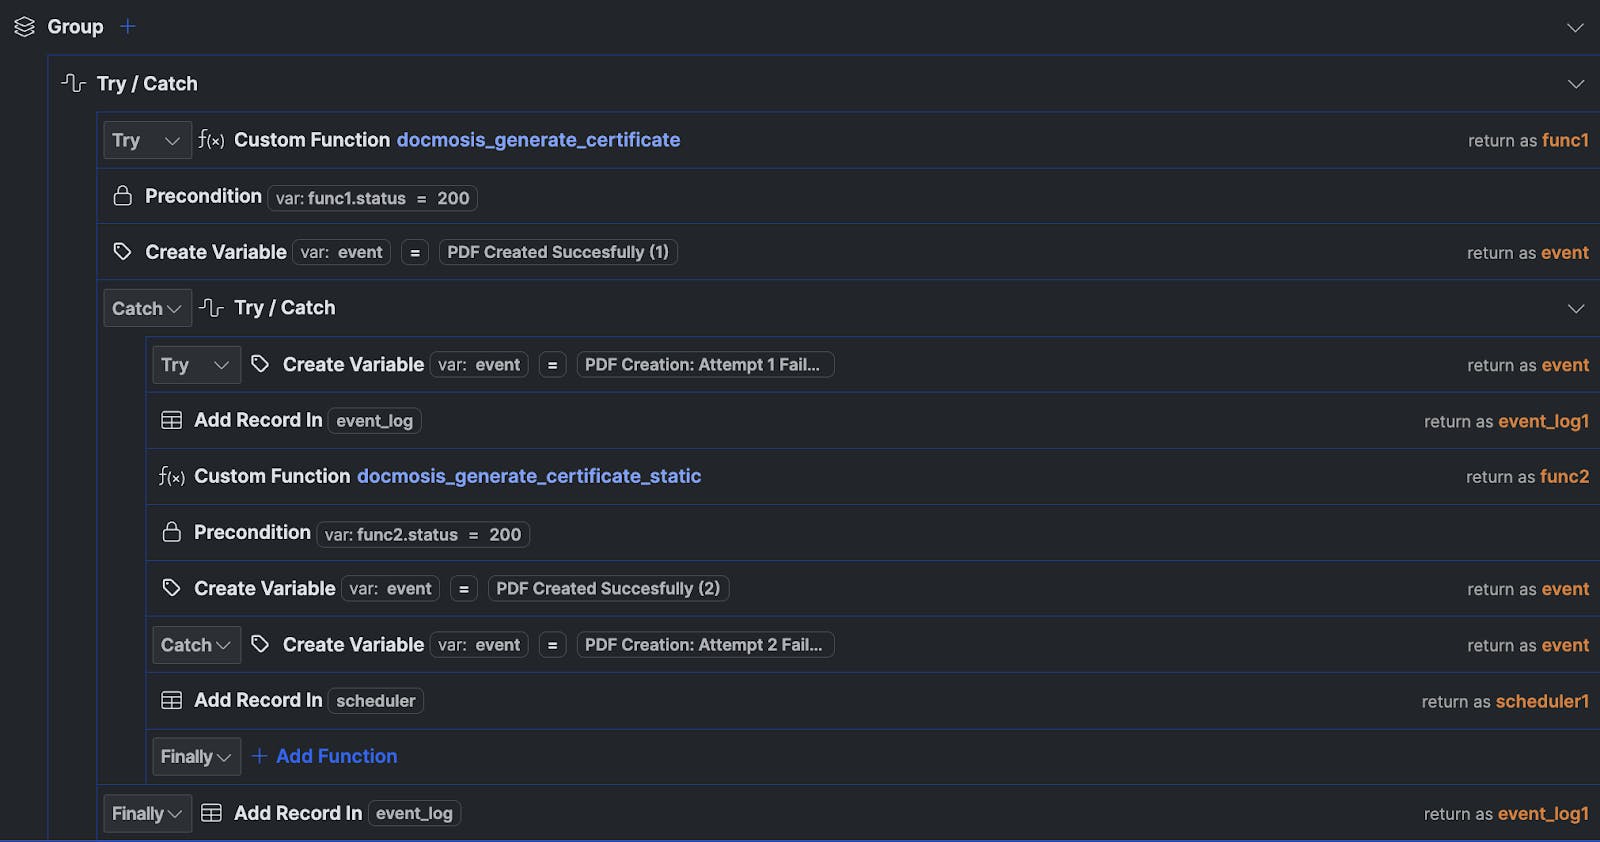The height and width of the screenshot is (842, 1600).
Task: Click the PDF Creation: Attempt 1 Fail value field
Action: [x=704, y=365]
